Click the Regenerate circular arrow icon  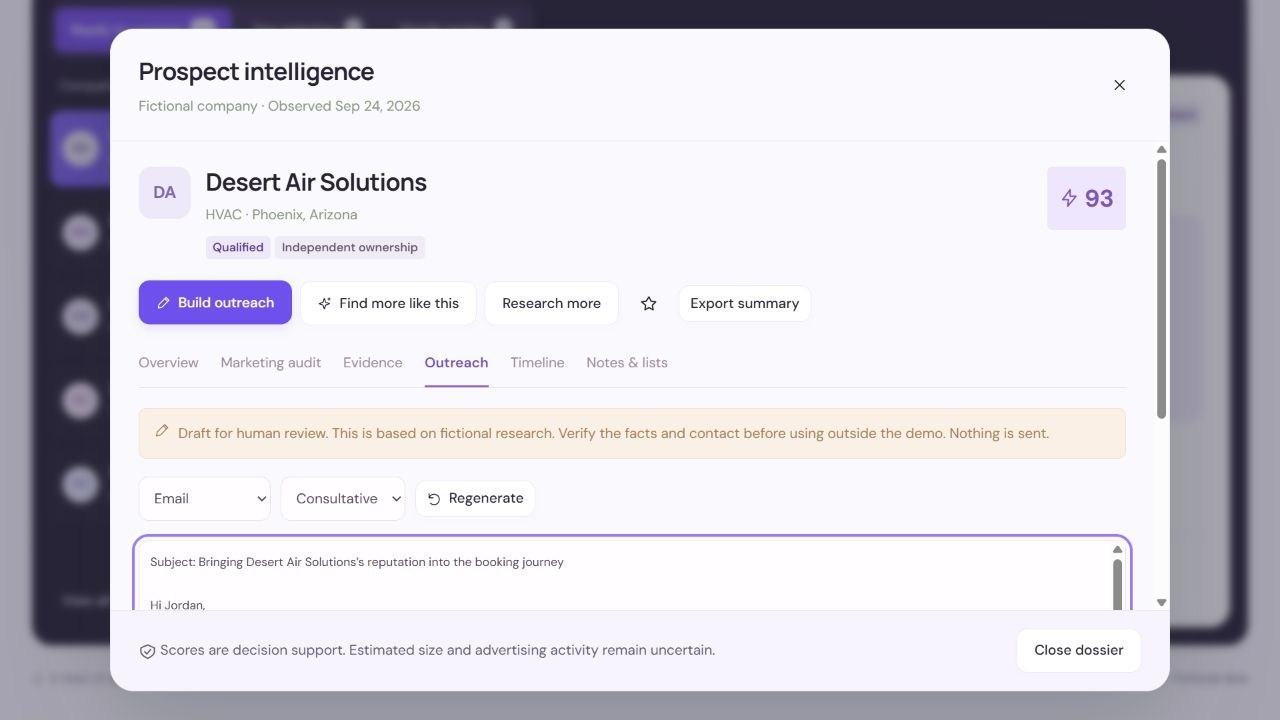[x=434, y=499]
